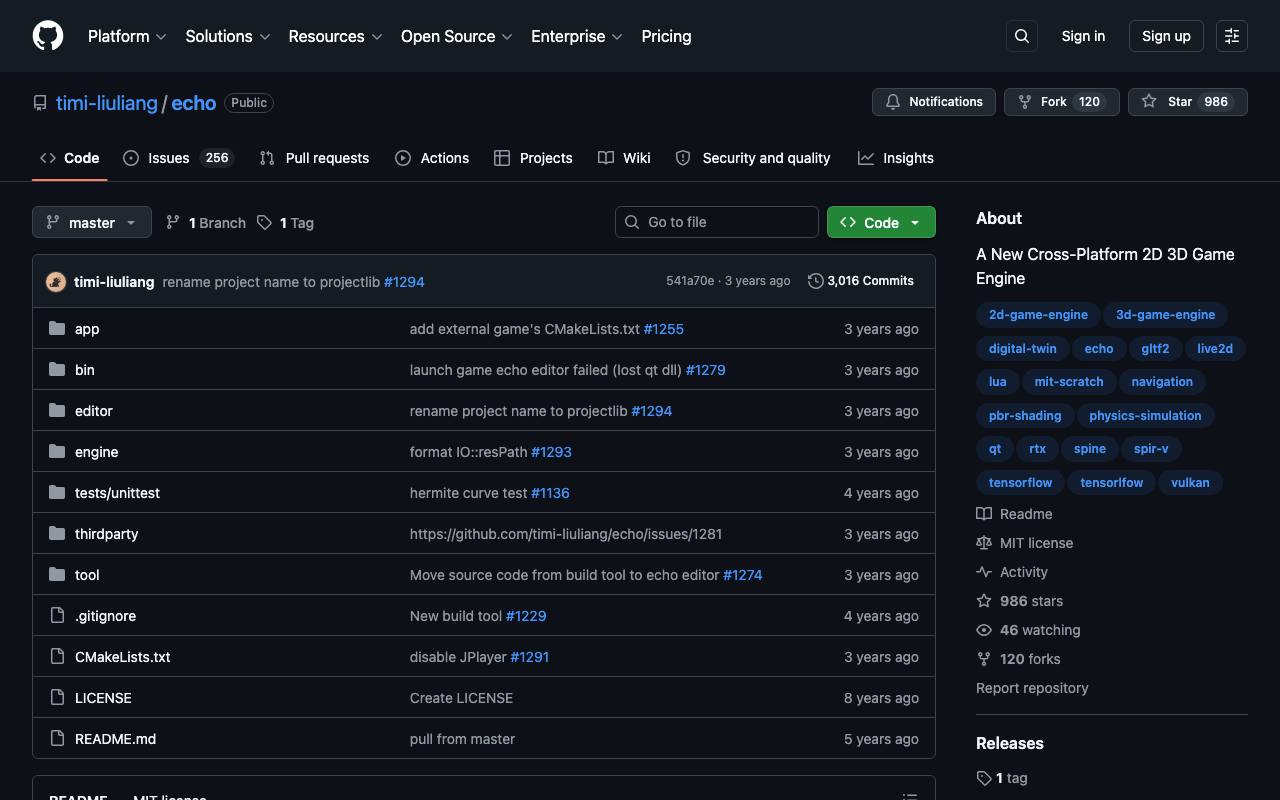
Task: Click the tag icon beside 1 Tag
Action: 264,223
